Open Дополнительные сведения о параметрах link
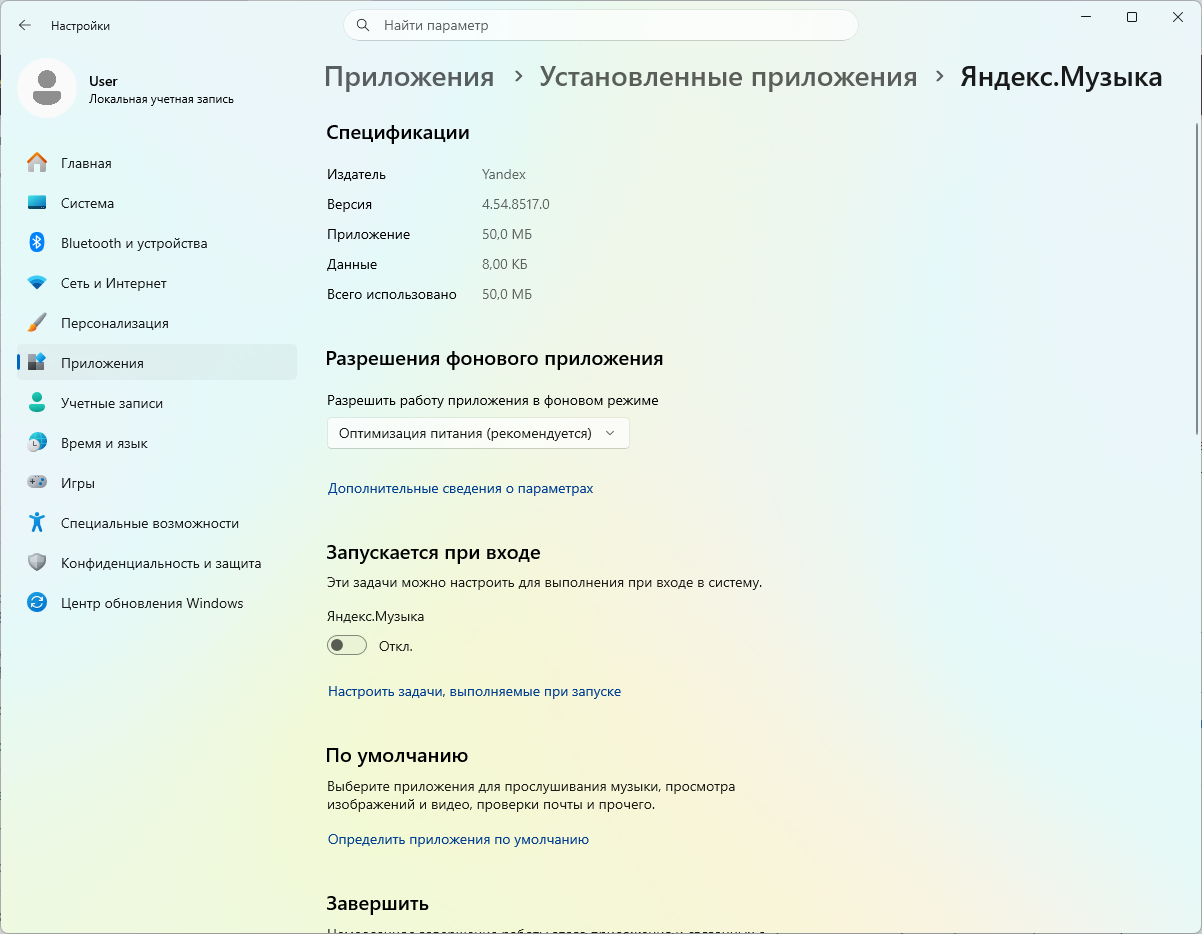Viewport: 1202px width, 934px height. 461,488
